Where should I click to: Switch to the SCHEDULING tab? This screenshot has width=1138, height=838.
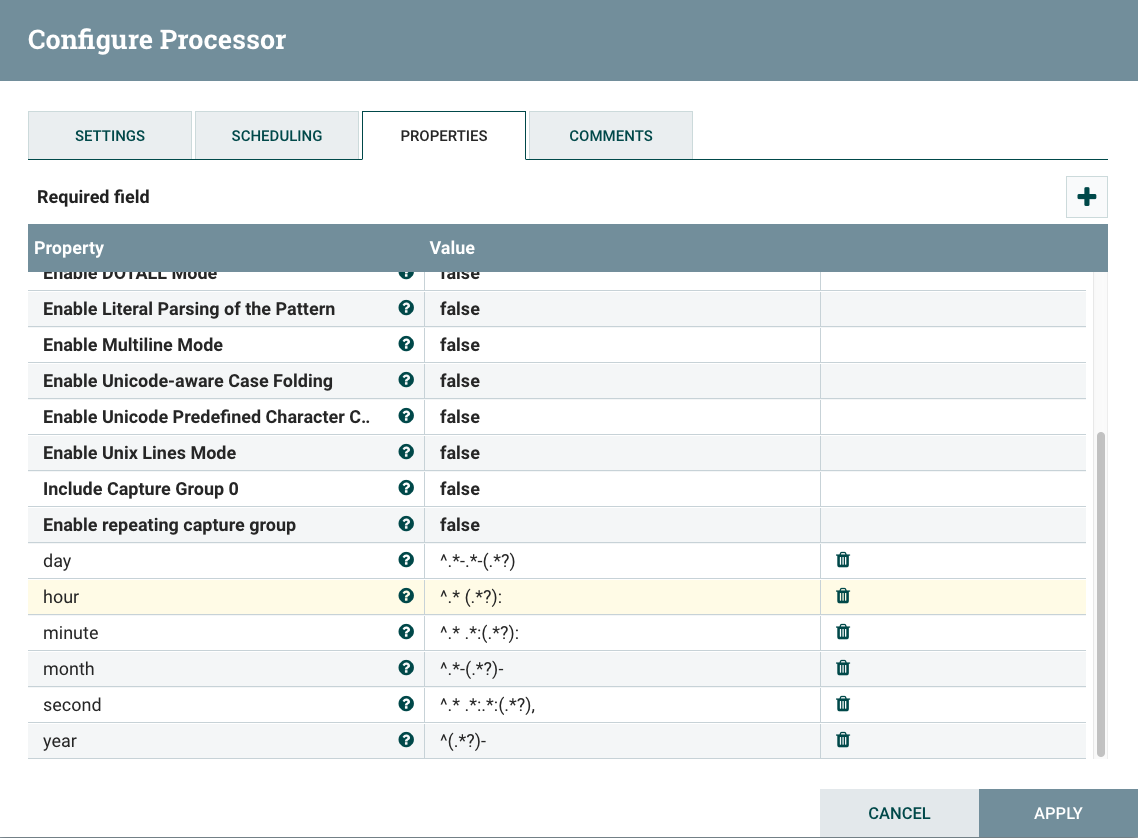point(277,135)
